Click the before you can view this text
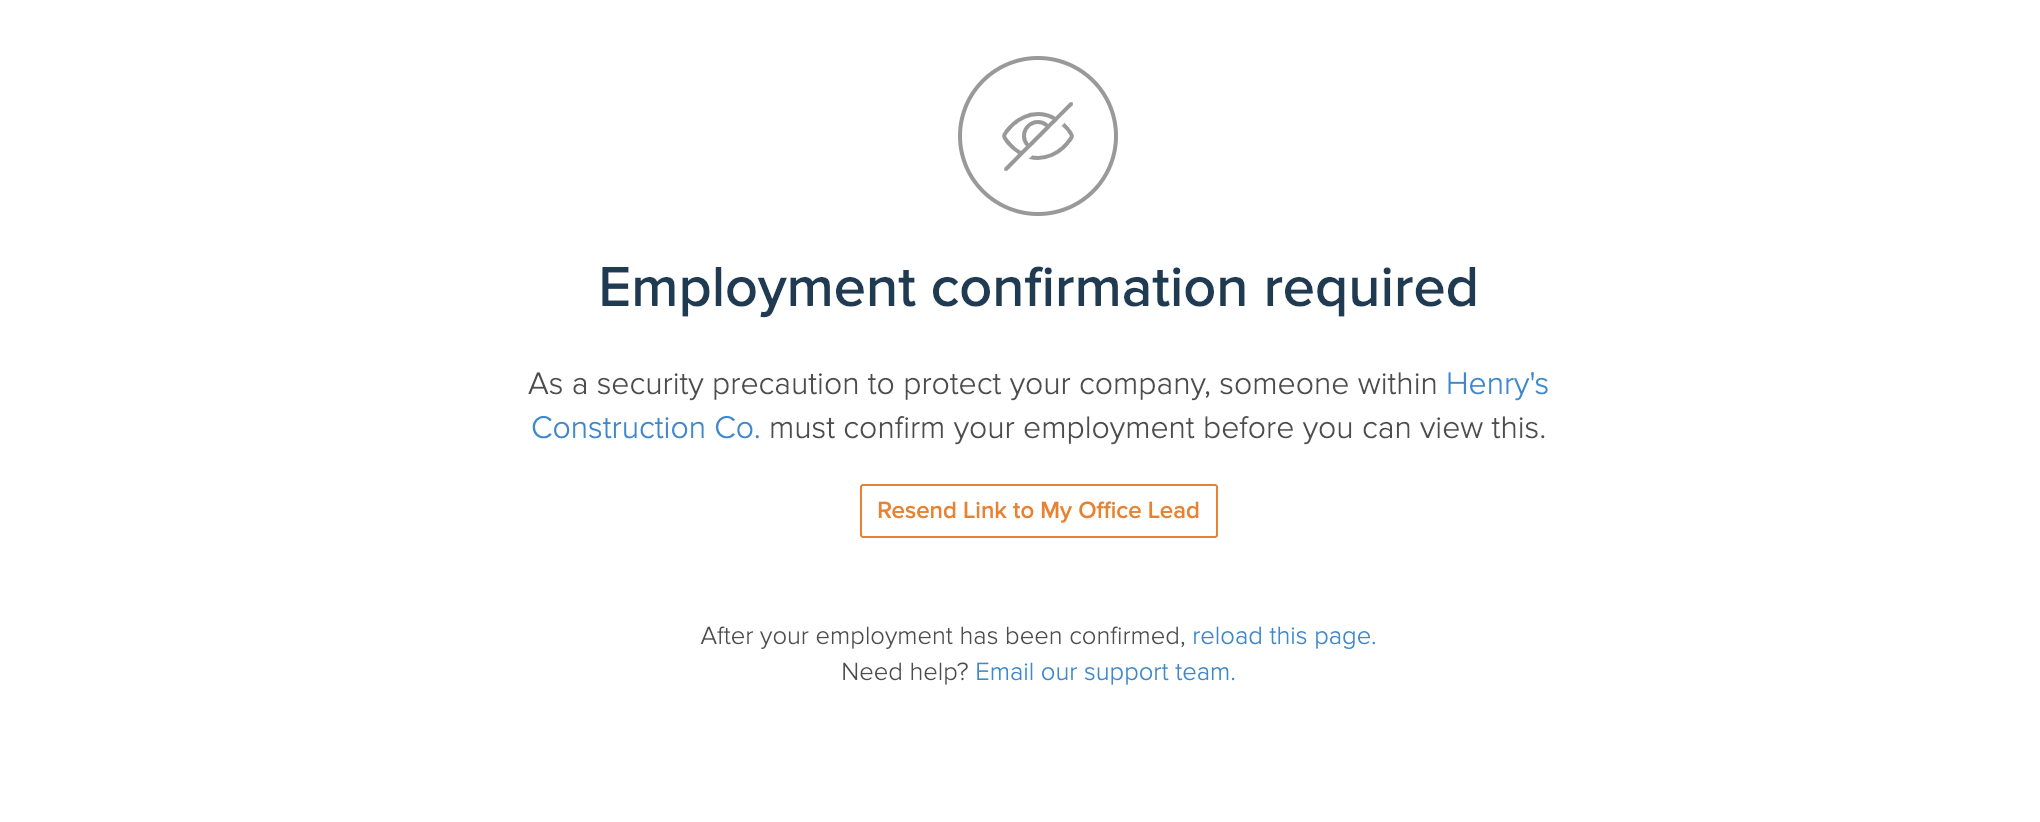The image size is (2040, 822). click(x=1374, y=428)
